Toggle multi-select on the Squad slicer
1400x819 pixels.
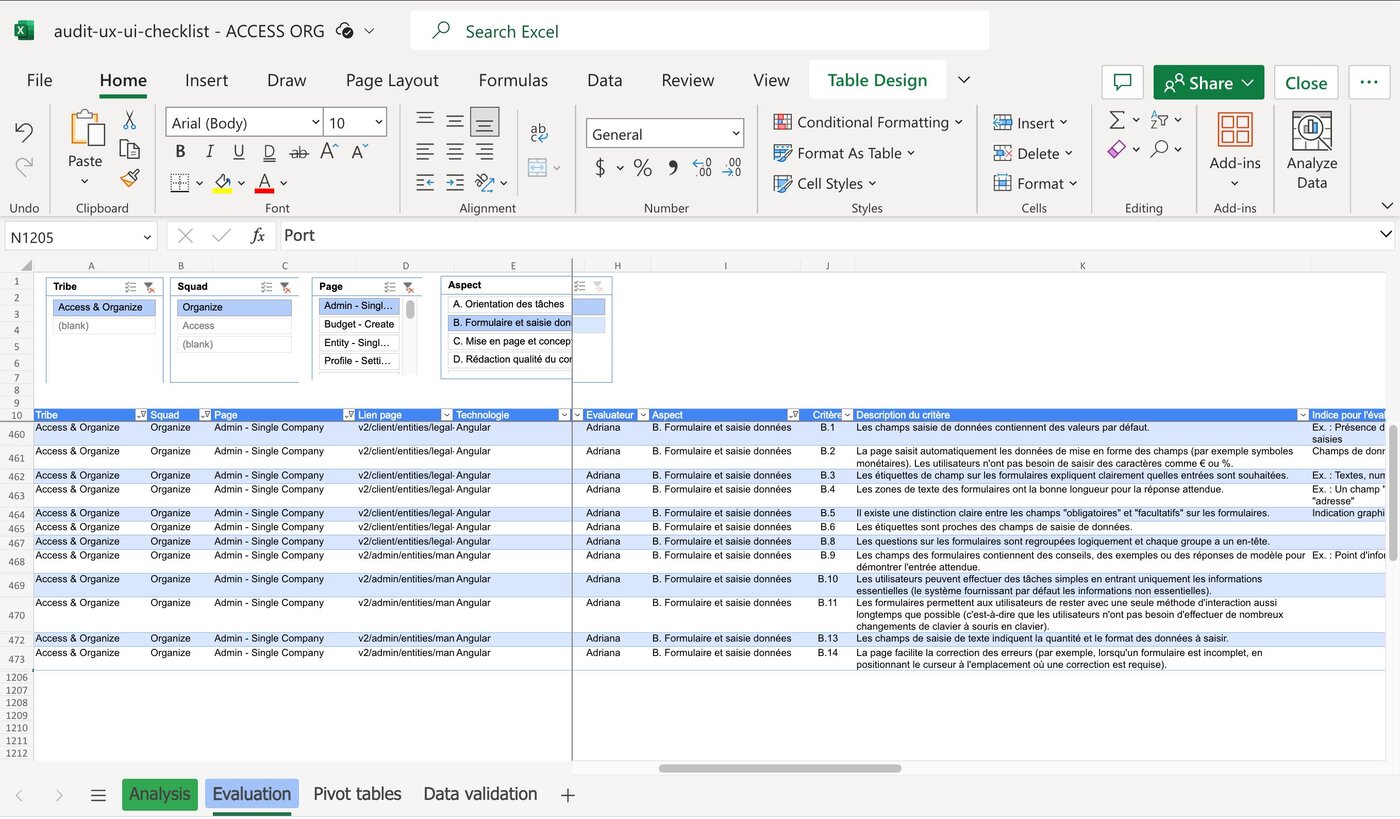tap(267, 287)
